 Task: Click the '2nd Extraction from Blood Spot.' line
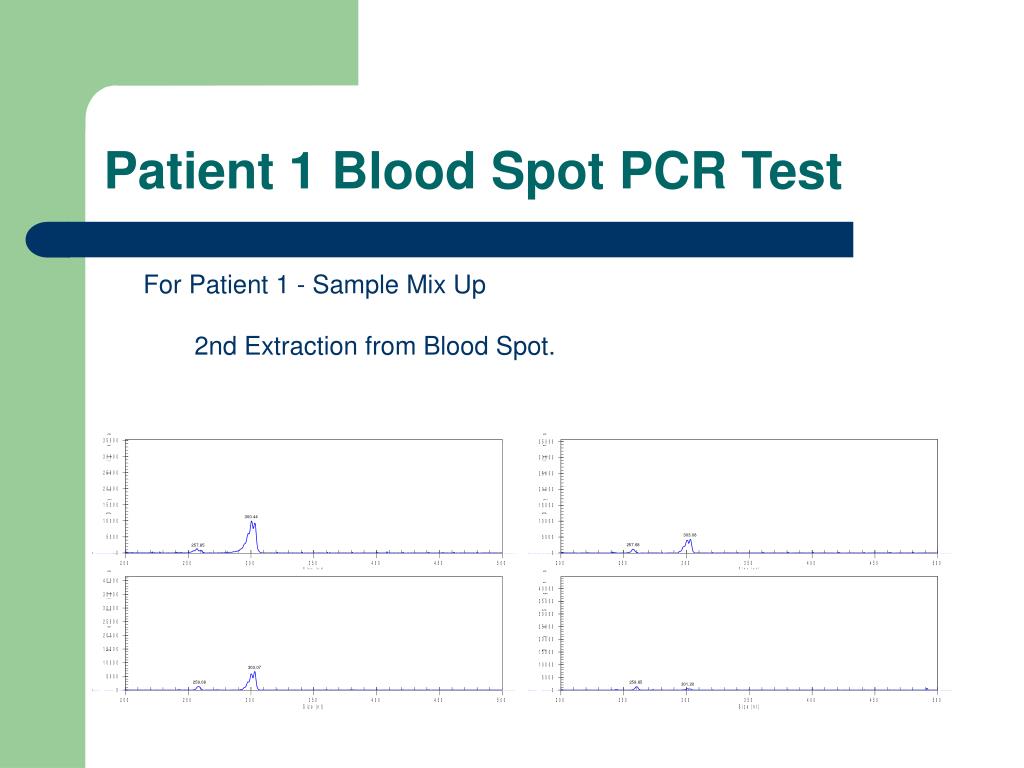pyautogui.click(x=374, y=346)
